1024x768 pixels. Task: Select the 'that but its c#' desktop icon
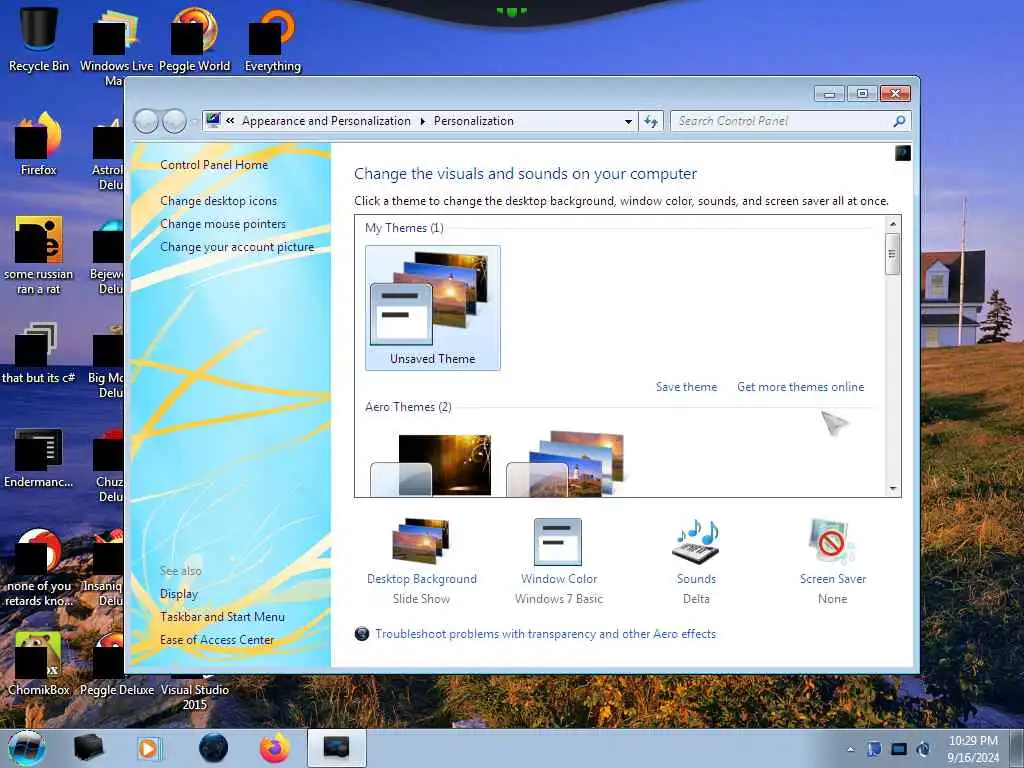(39, 353)
